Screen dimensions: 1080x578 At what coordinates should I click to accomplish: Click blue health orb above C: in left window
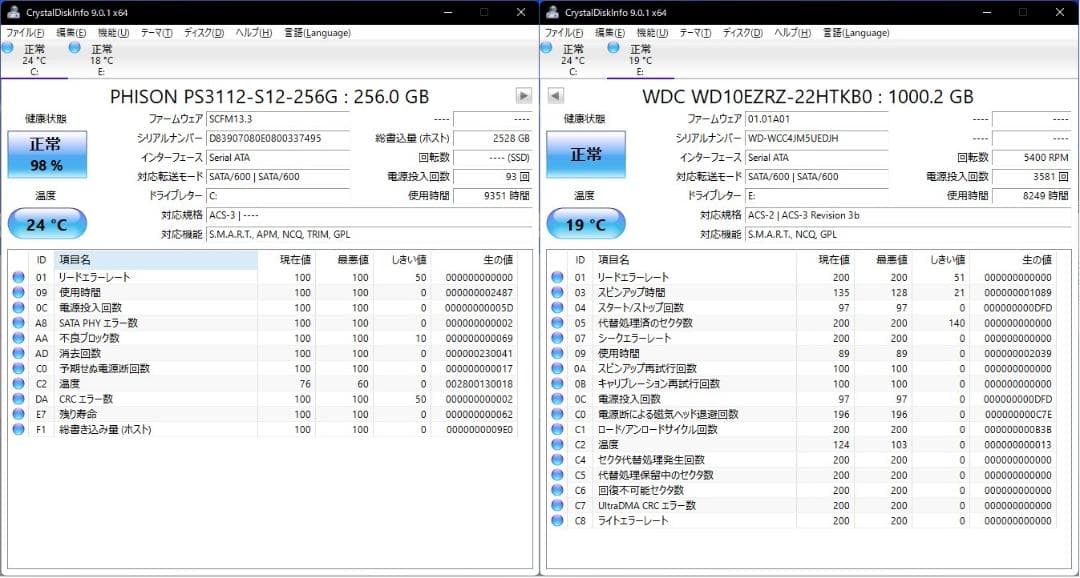coord(7,48)
